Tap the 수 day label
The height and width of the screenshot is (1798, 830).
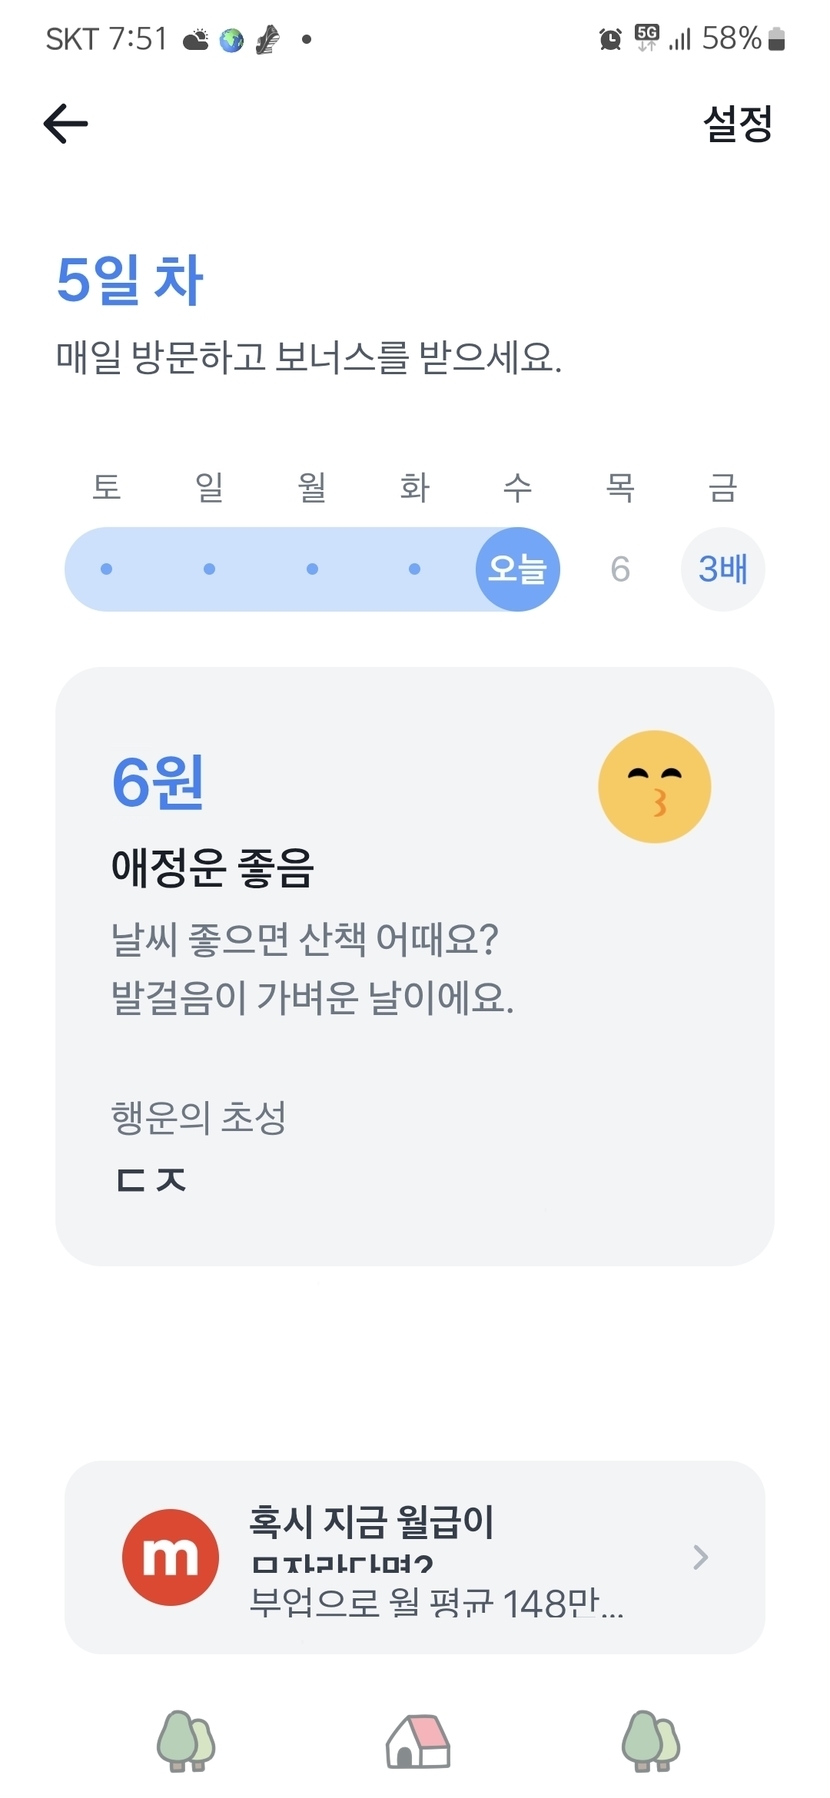(517, 487)
